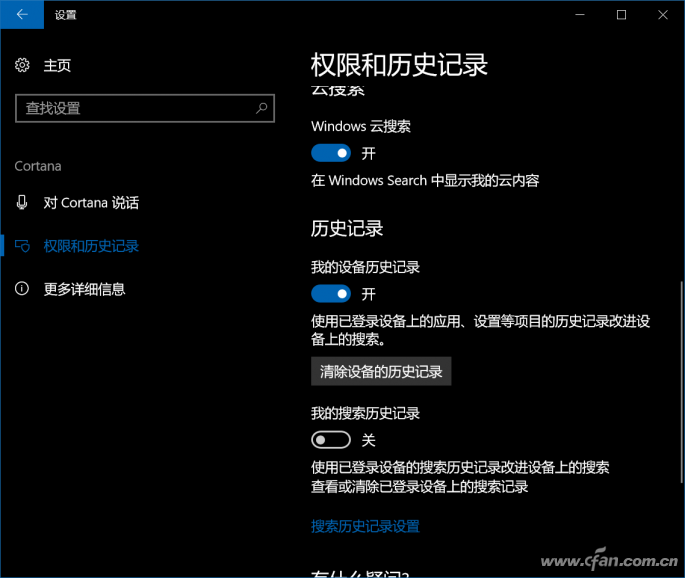Image resolution: width=685 pixels, height=578 pixels.
Task: Enable the 我的搜索历史记录 switch
Action: (x=331, y=440)
